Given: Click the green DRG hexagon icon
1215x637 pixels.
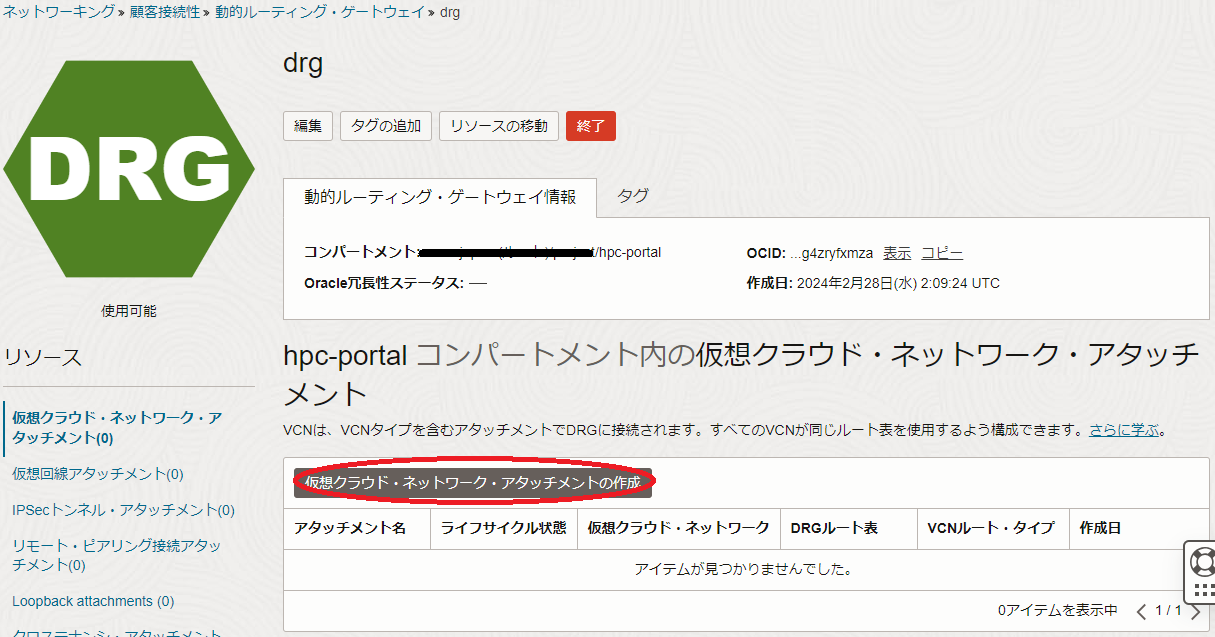Looking at the screenshot, I should (129, 169).
